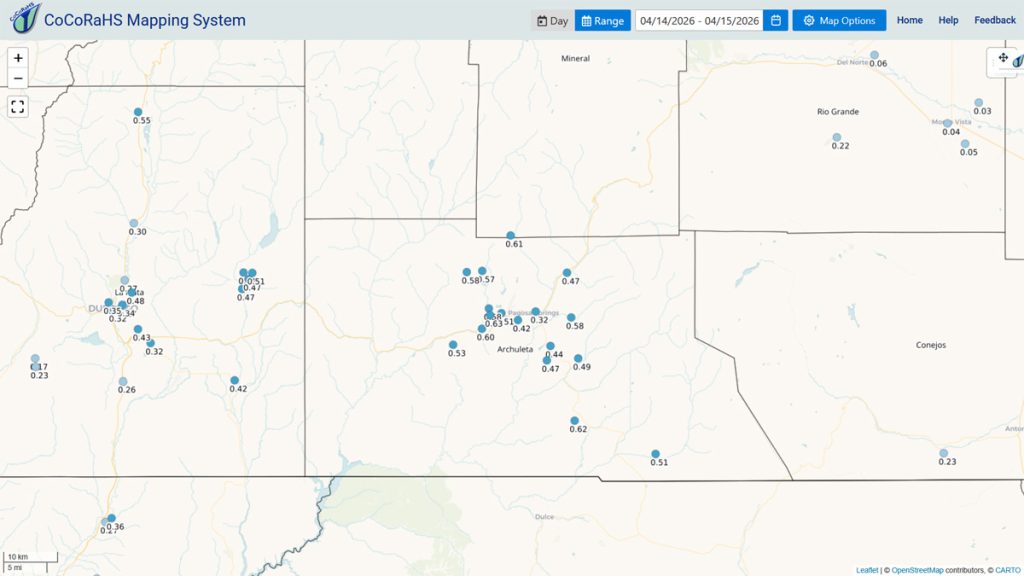Screen dimensions: 1024x576
Task: Select the station marker reading 0.62
Action: [575, 421]
